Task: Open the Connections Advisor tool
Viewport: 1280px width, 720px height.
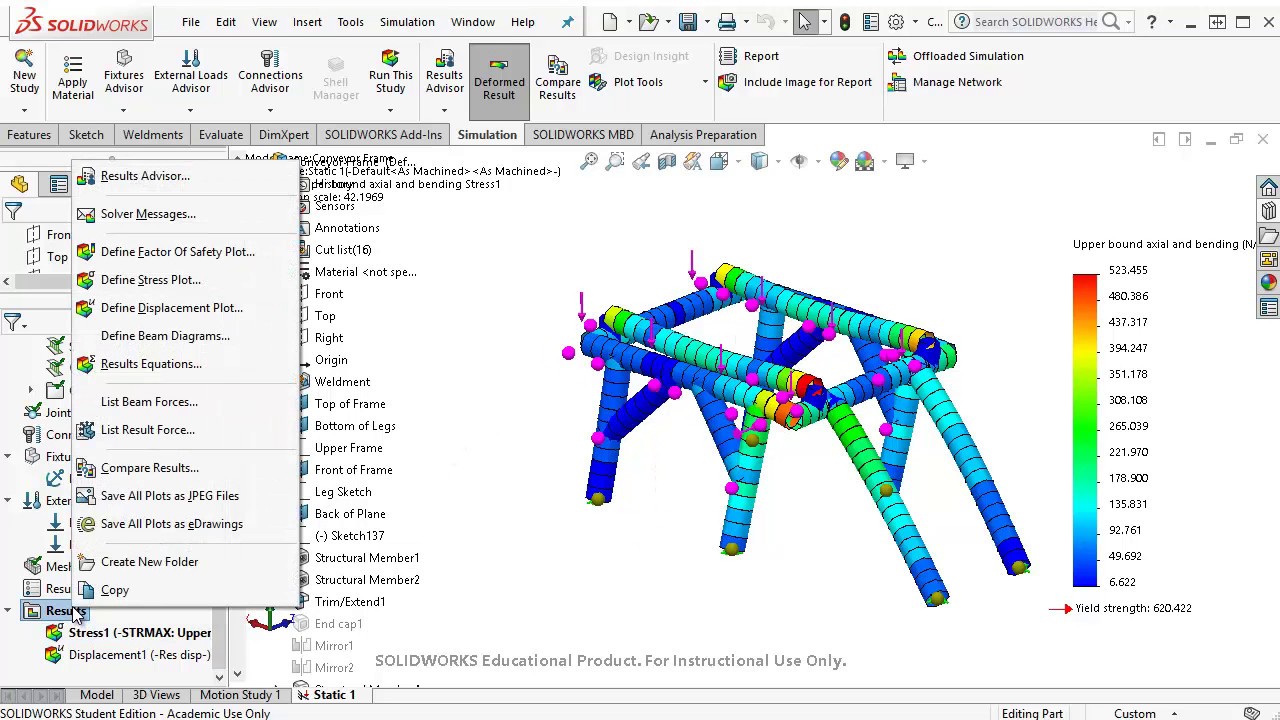Action: 270,72
